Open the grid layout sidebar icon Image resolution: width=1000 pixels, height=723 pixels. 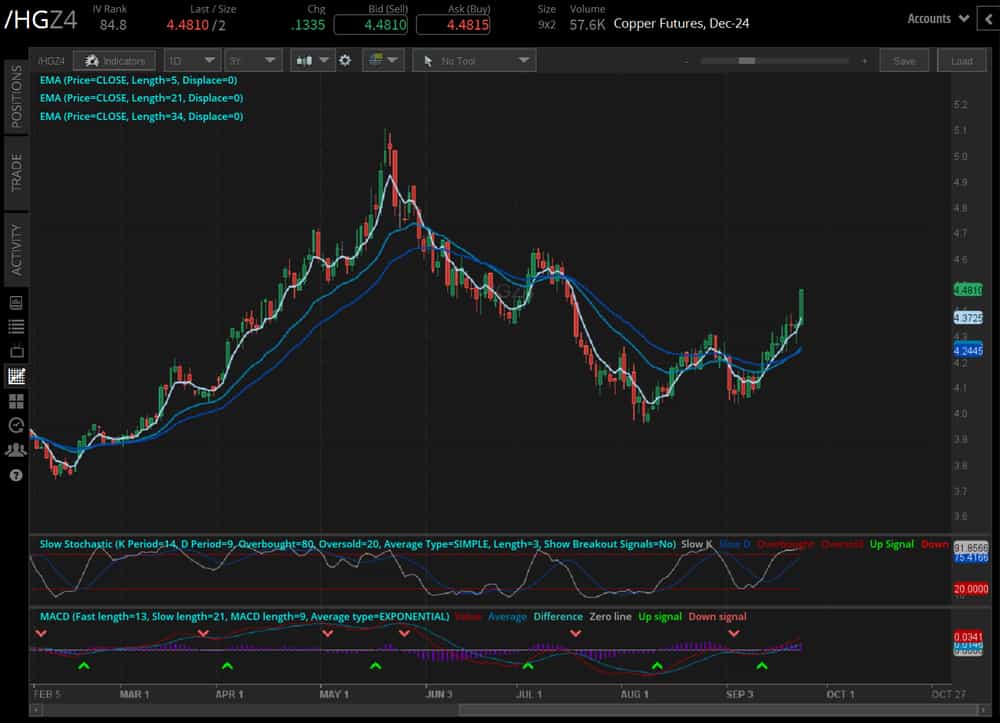pyautogui.click(x=16, y=401)
